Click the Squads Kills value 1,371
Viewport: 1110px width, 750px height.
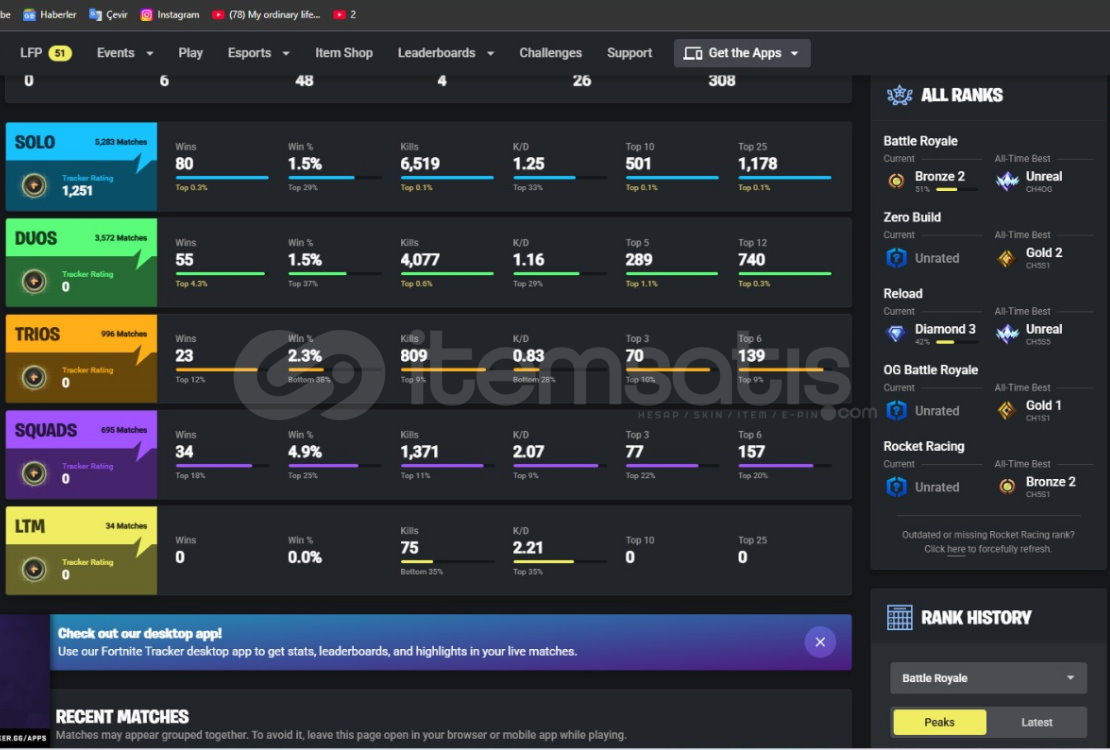(419, 452)
